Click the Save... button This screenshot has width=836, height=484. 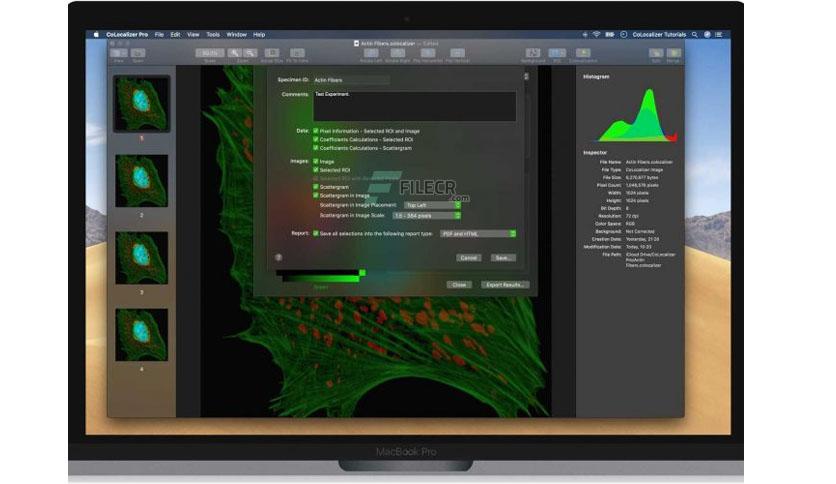[502, 257]
